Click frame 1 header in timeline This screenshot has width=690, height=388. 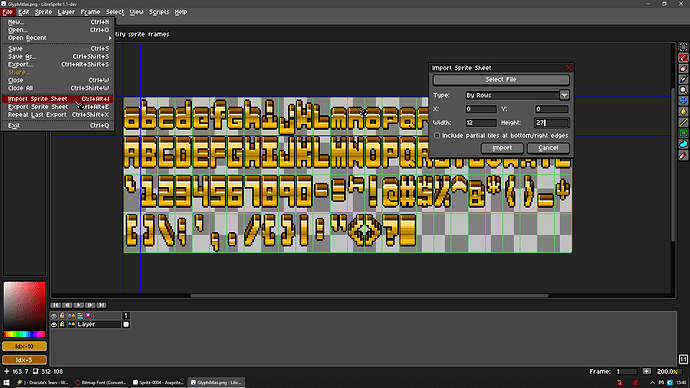tap(126, 315)
